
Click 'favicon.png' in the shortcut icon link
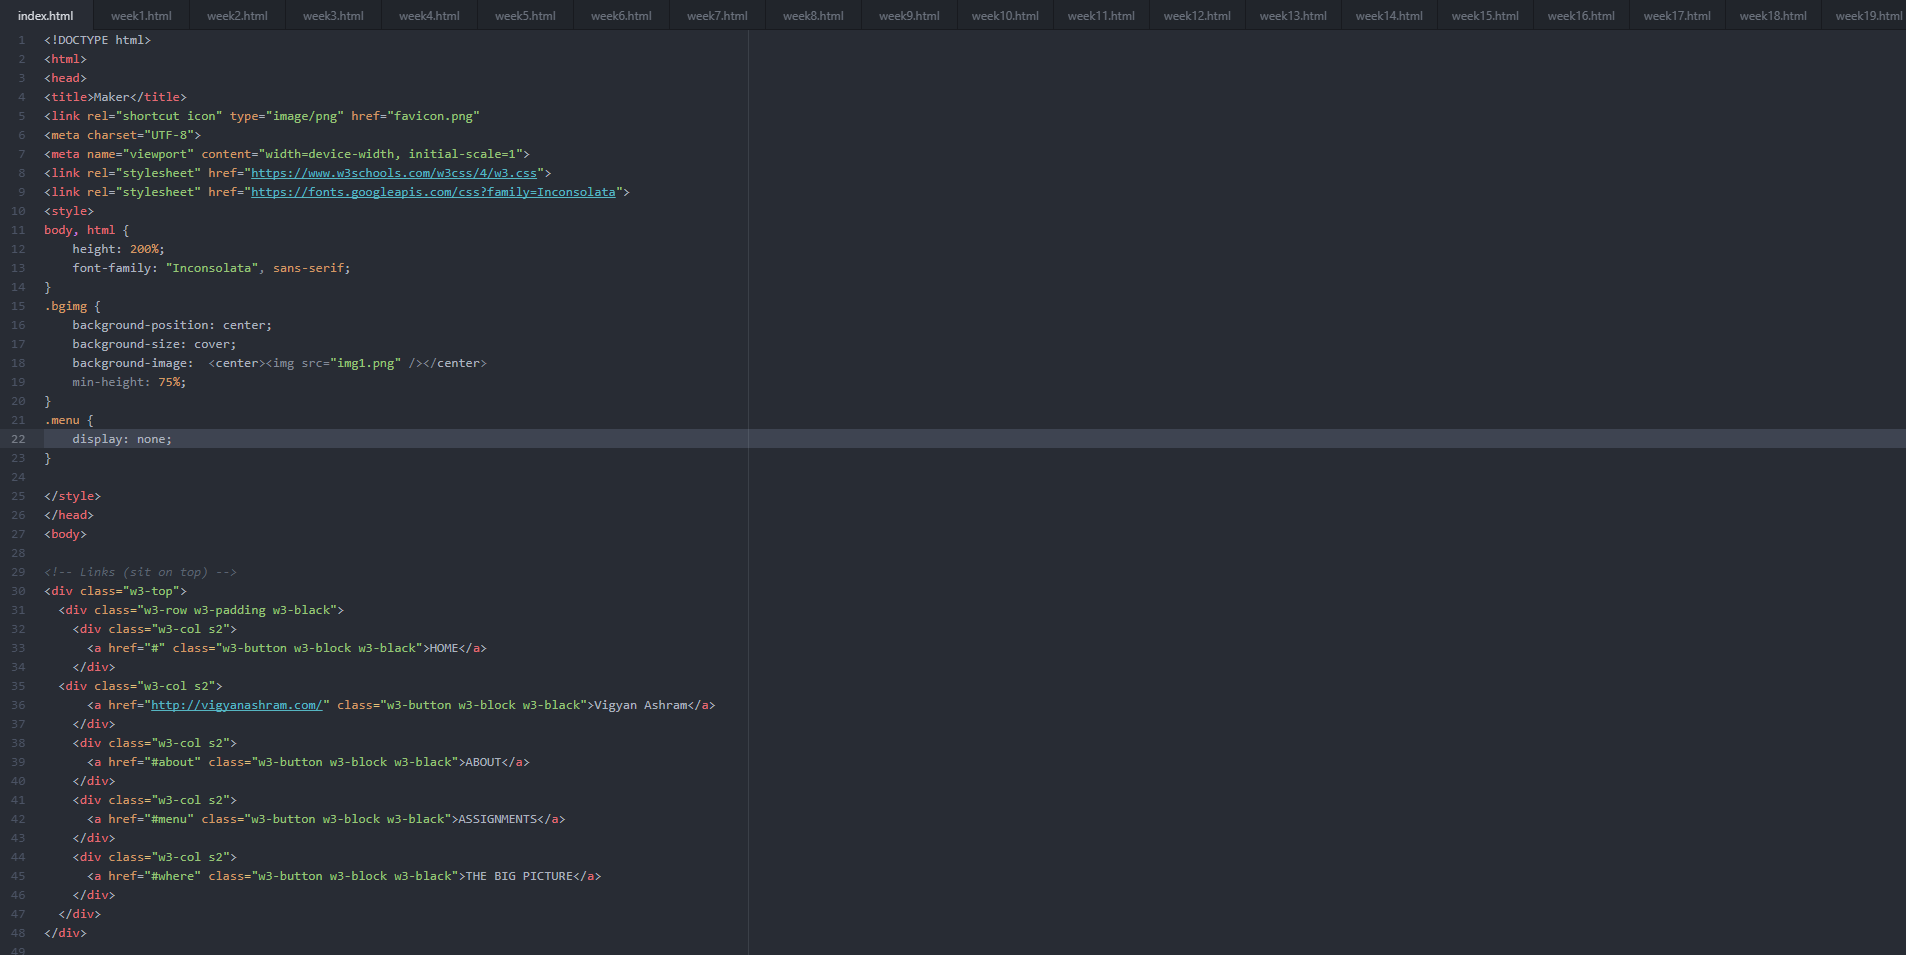coord(433,116)
